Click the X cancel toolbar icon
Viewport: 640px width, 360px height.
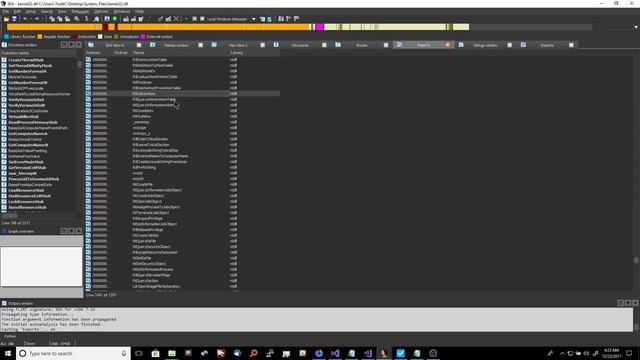click(176, 19)
